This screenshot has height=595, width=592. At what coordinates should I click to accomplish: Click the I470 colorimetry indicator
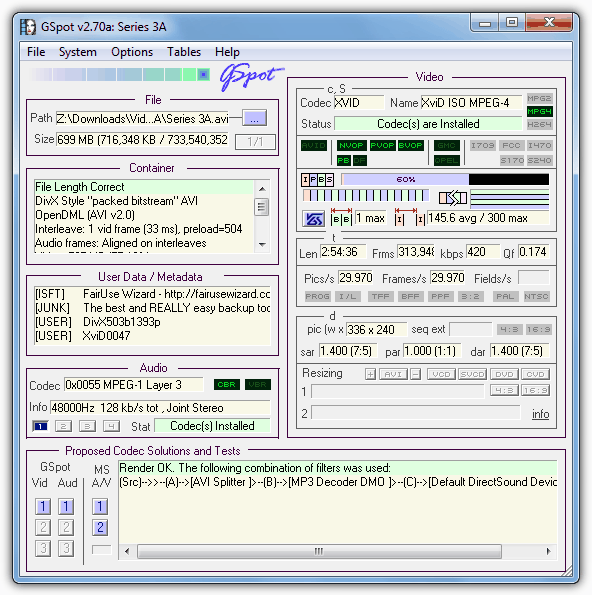[540, 145]
